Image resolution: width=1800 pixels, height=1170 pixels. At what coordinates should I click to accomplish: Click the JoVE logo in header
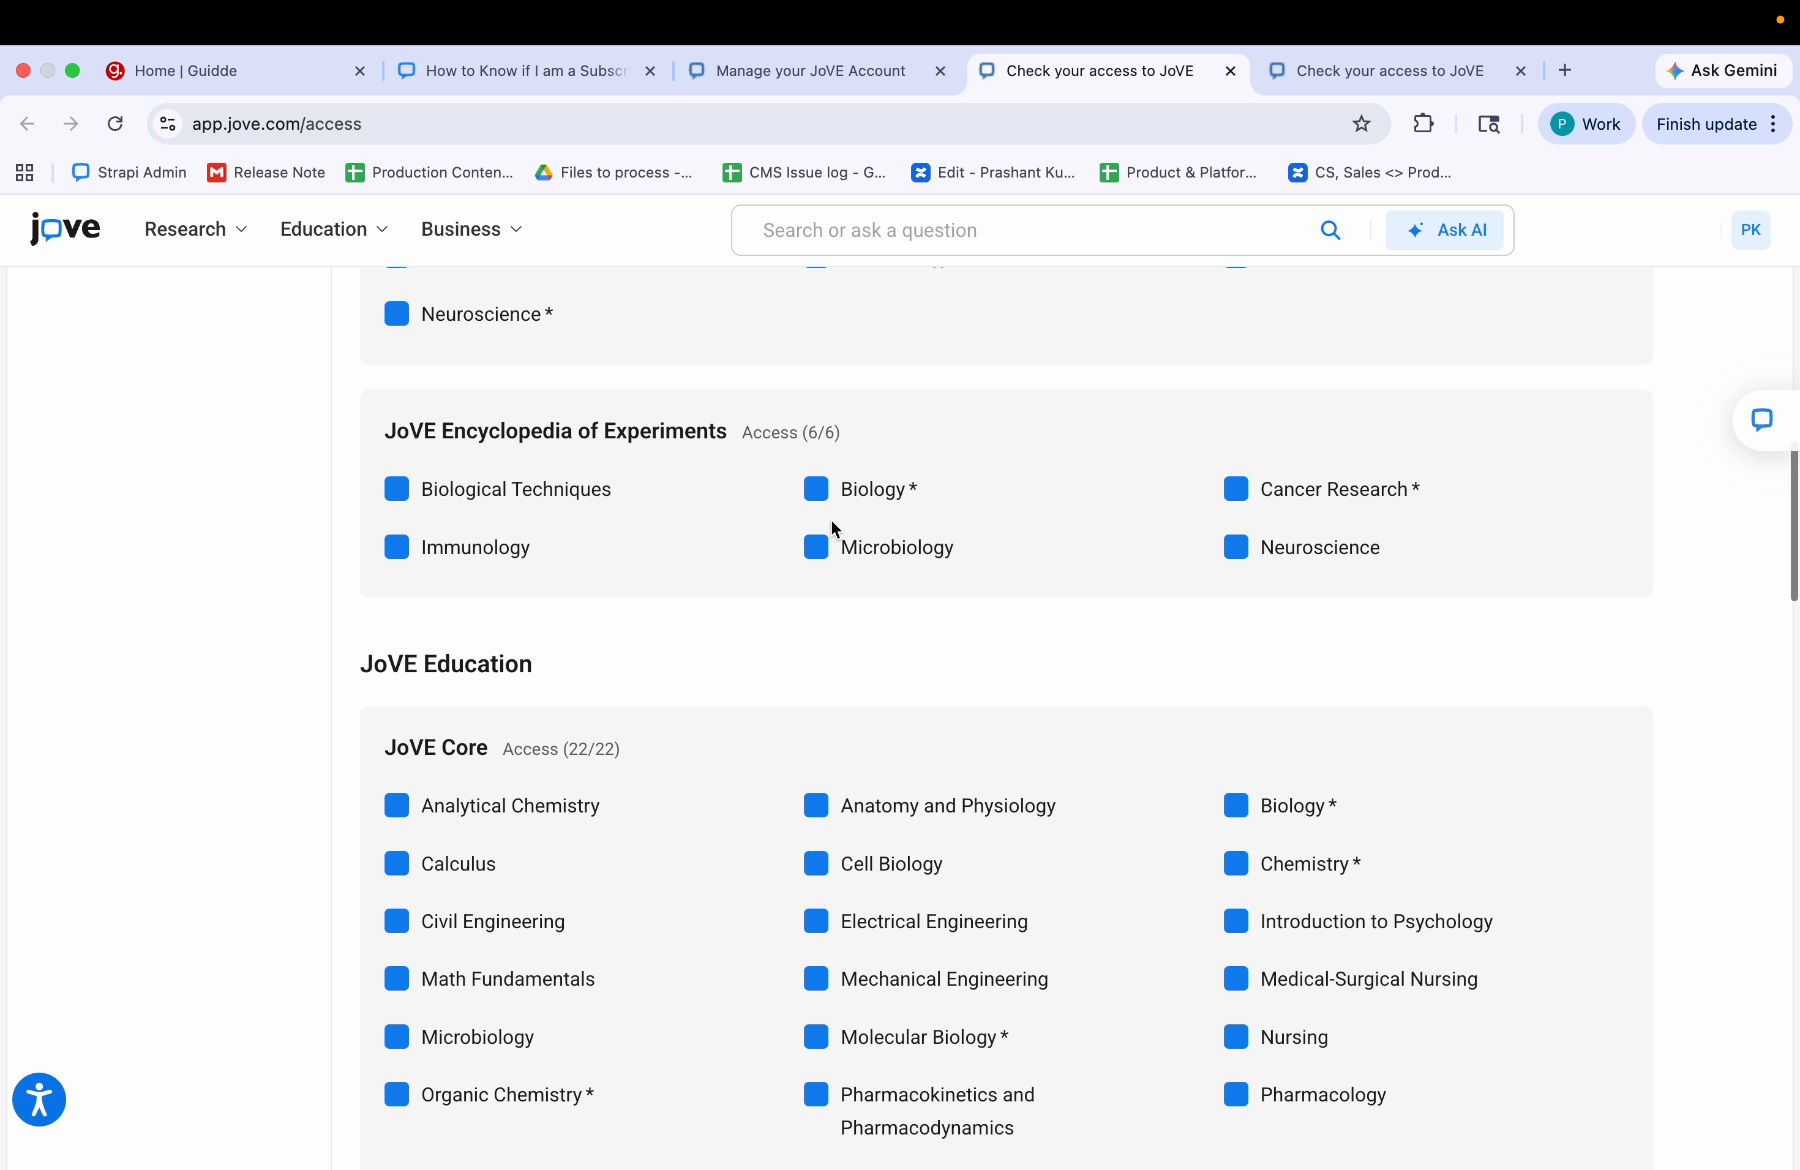click(x=65, y=229)
